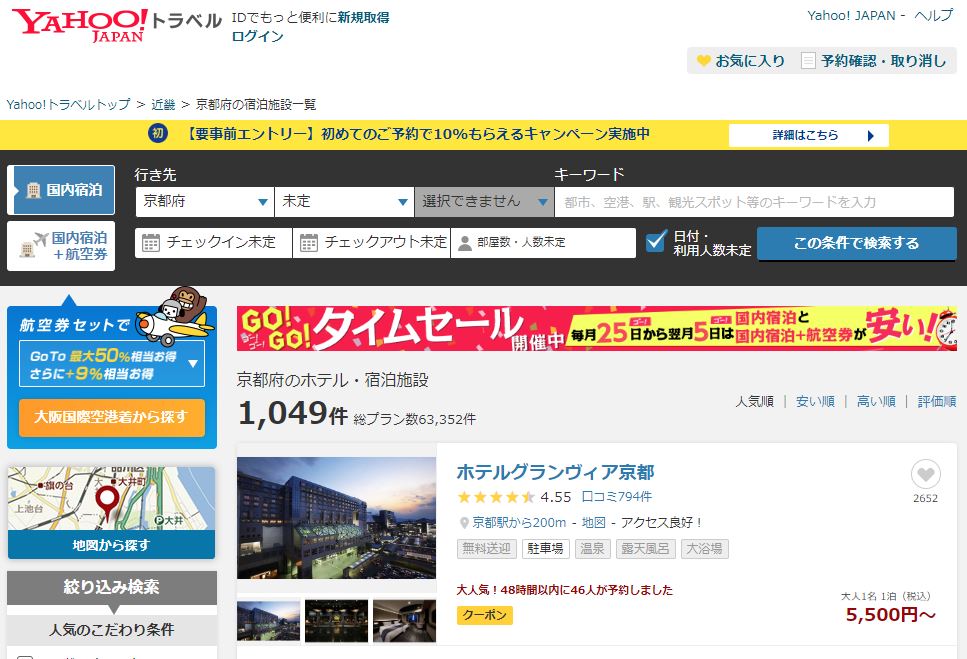Screen dimensions: 967x659
Task: Click Yahoo!トラベルトップ breadcrumb
Action: point(68,104)
